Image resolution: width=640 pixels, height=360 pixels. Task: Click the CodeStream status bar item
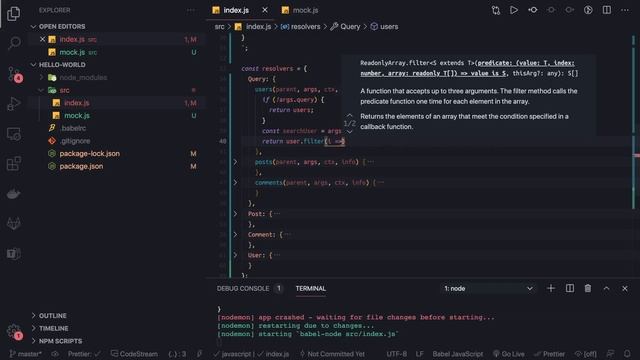coord(134,354)
